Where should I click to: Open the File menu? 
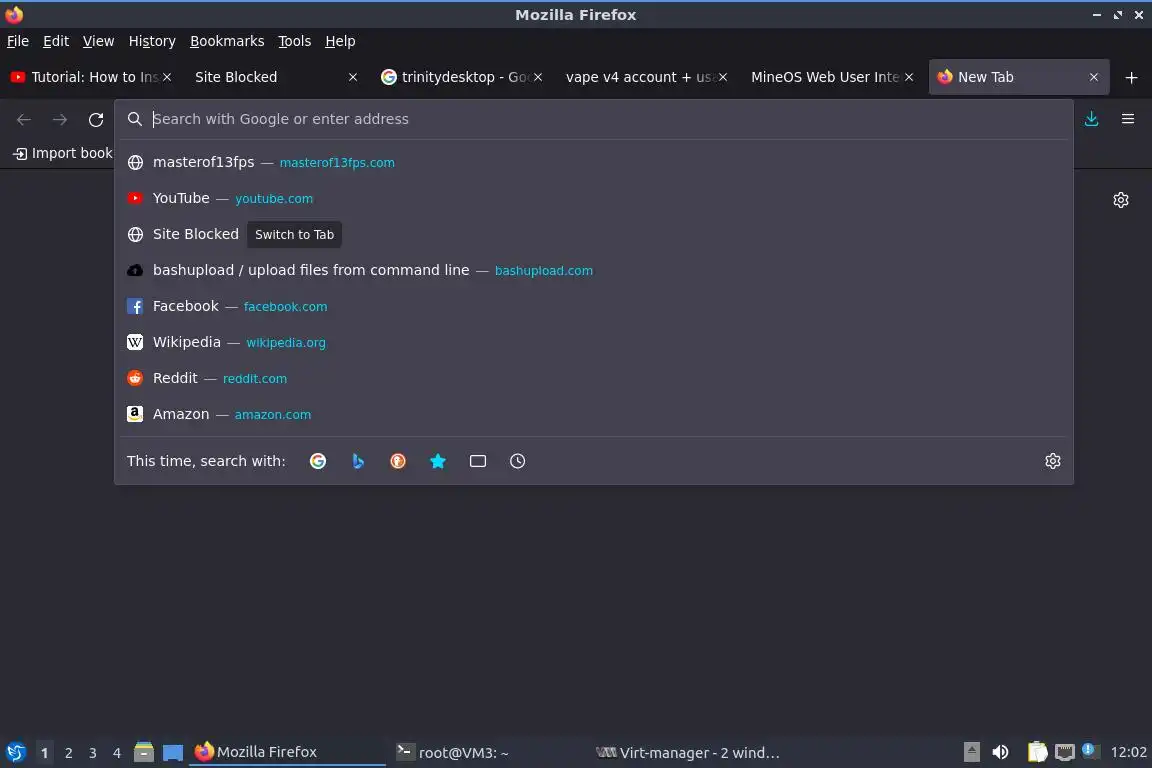click(18, 41)
